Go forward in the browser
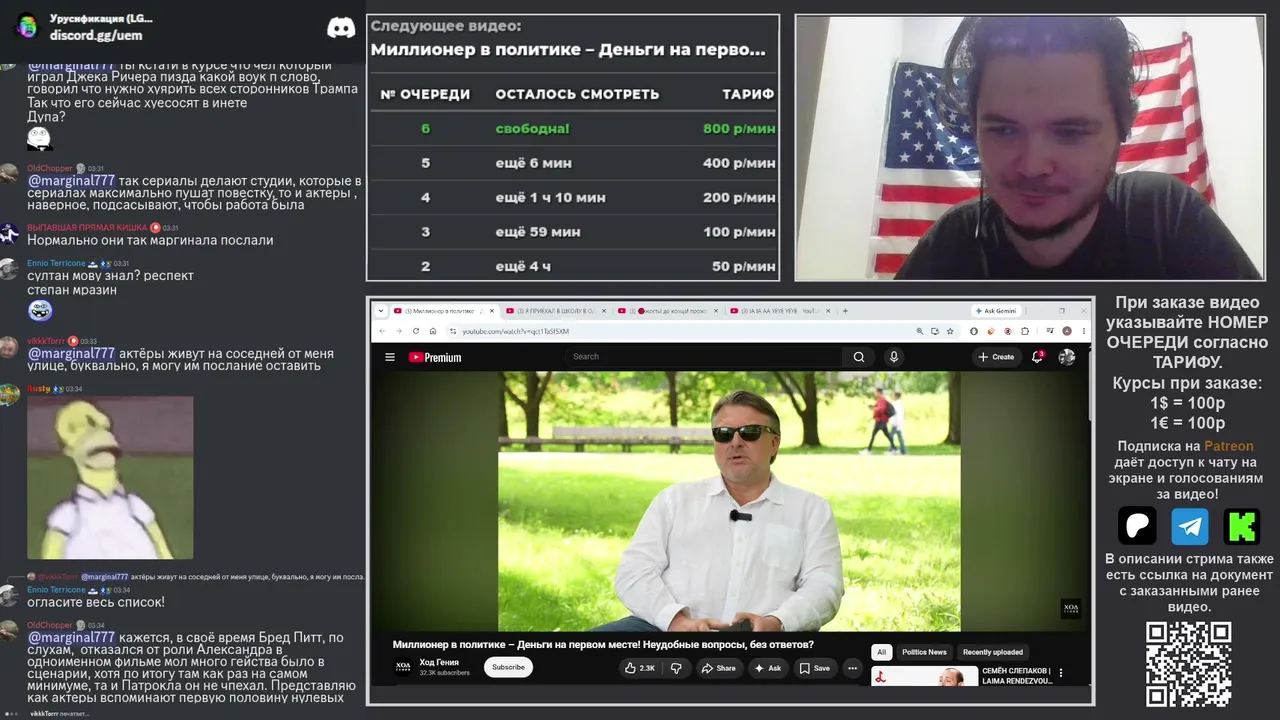The height and width of the screenshot is (720, 1280). point(399,331)
